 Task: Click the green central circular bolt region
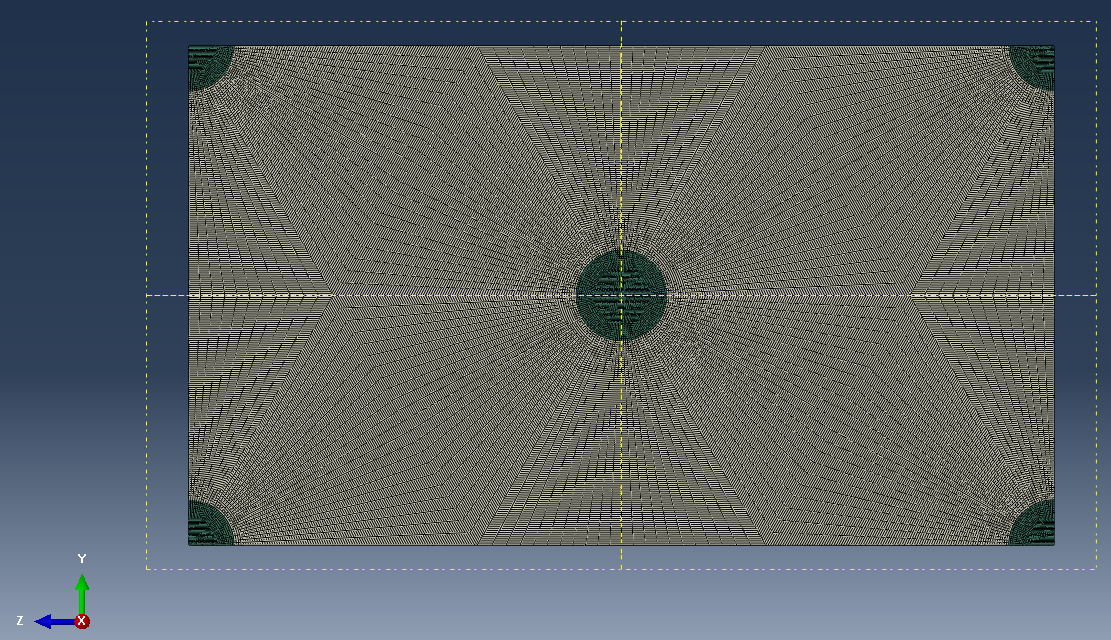[620, 295]
